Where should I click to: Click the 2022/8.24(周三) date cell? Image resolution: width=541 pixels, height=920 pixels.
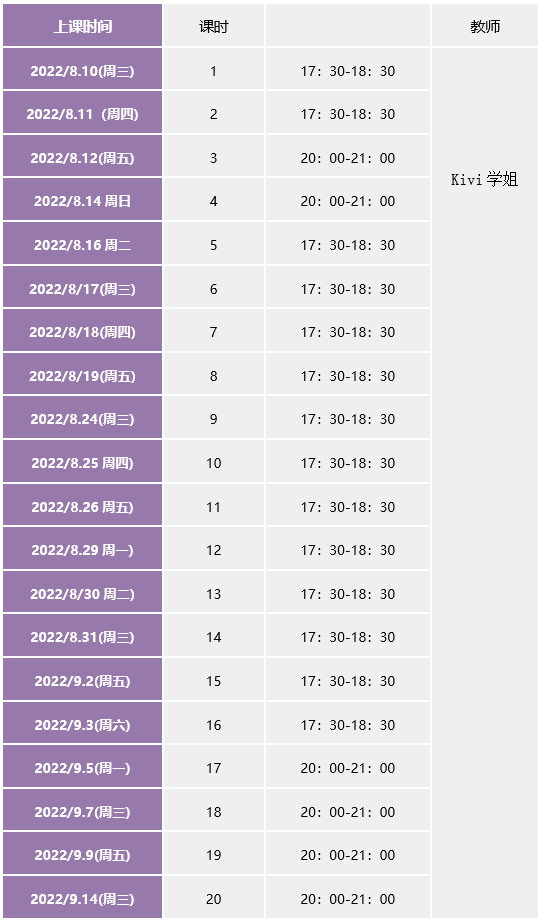pyautogui.click(x=82, y=418)
